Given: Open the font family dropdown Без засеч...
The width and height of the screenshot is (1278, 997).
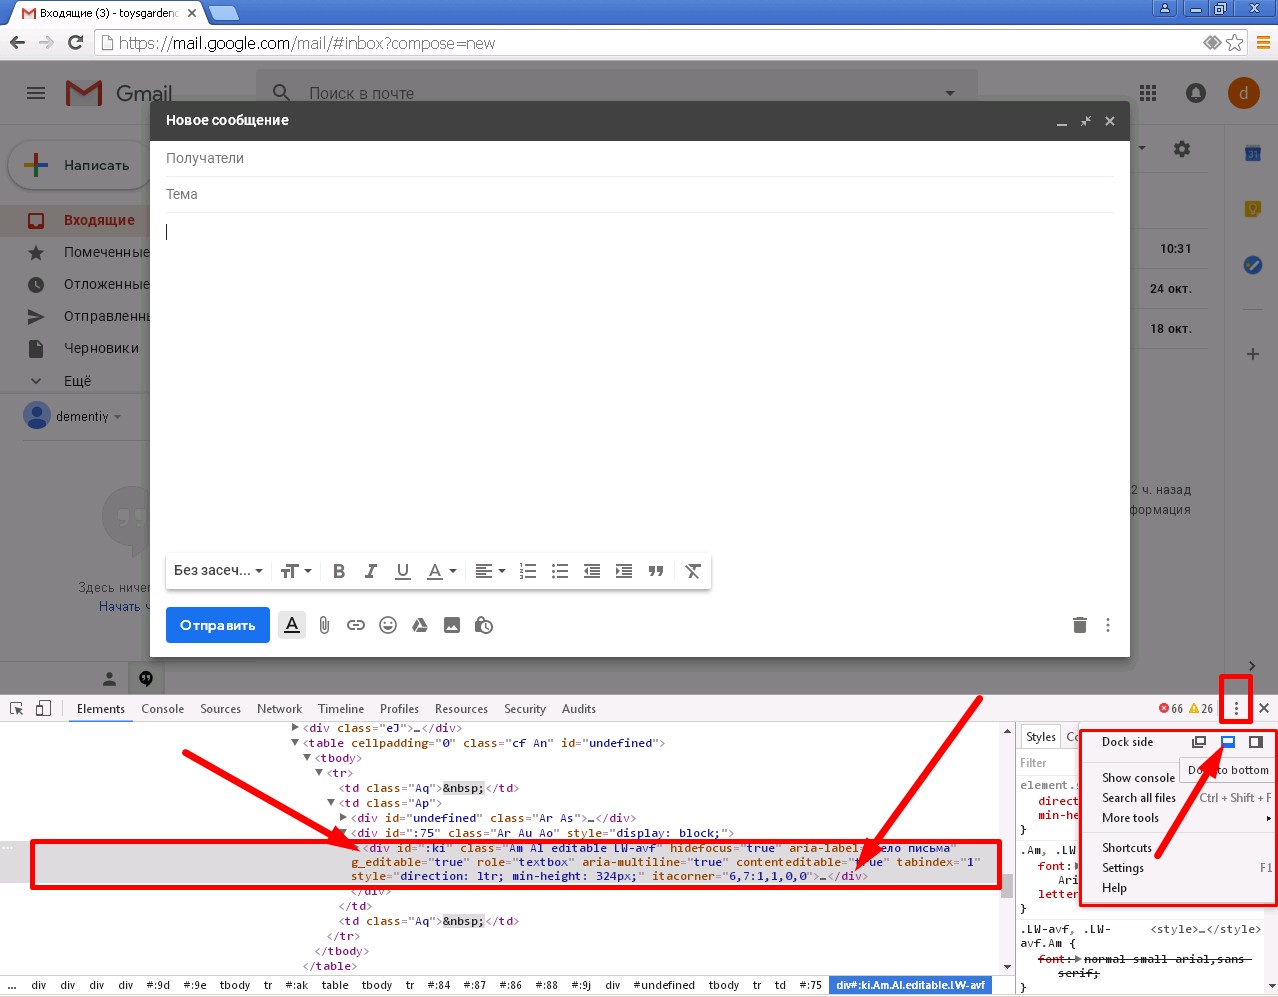Looking at the screenshot, I should coord(218,571).
